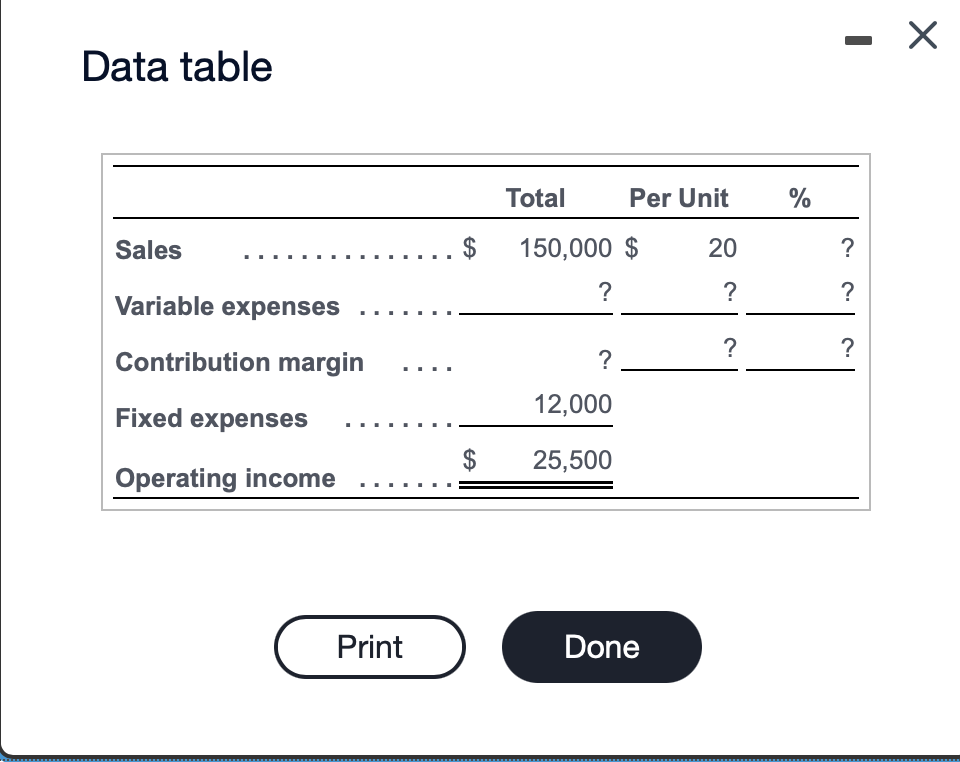This screenshot has width=960, height=762.
Task: Close the Data table dialog
Action: pos(923,35)
